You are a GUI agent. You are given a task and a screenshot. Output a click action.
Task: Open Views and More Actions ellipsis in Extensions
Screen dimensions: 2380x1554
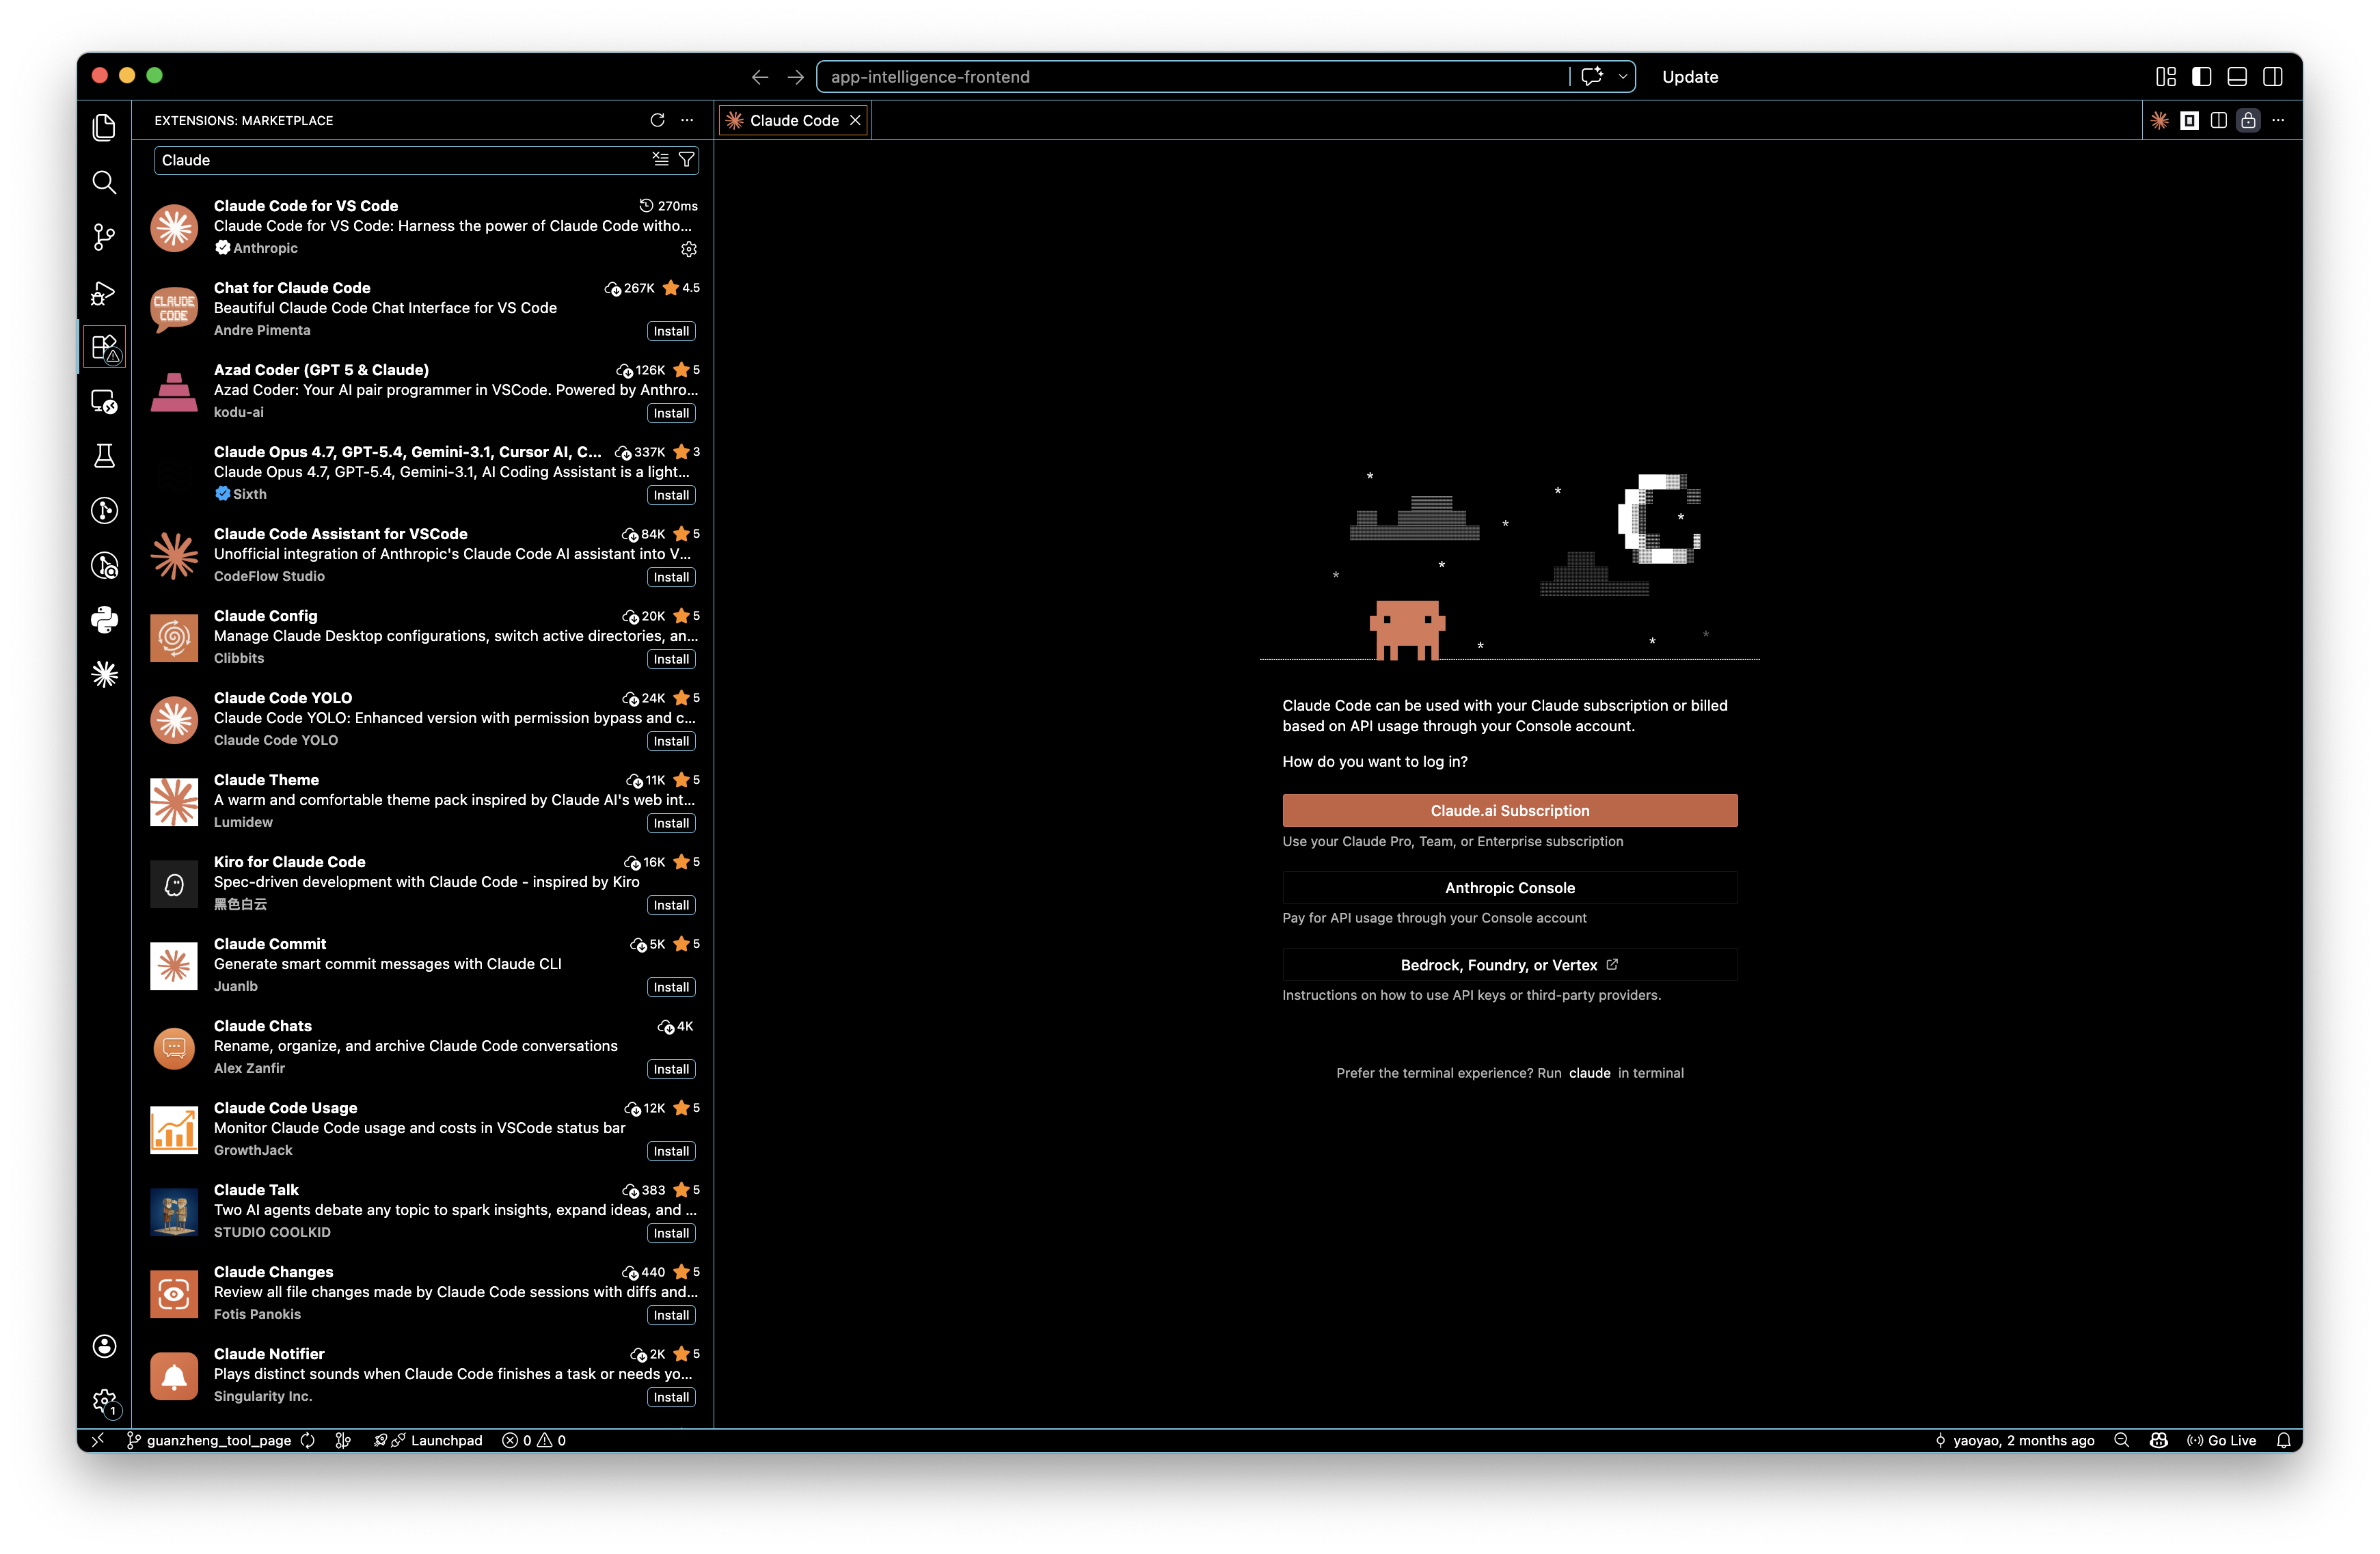(x=687, y=120)
